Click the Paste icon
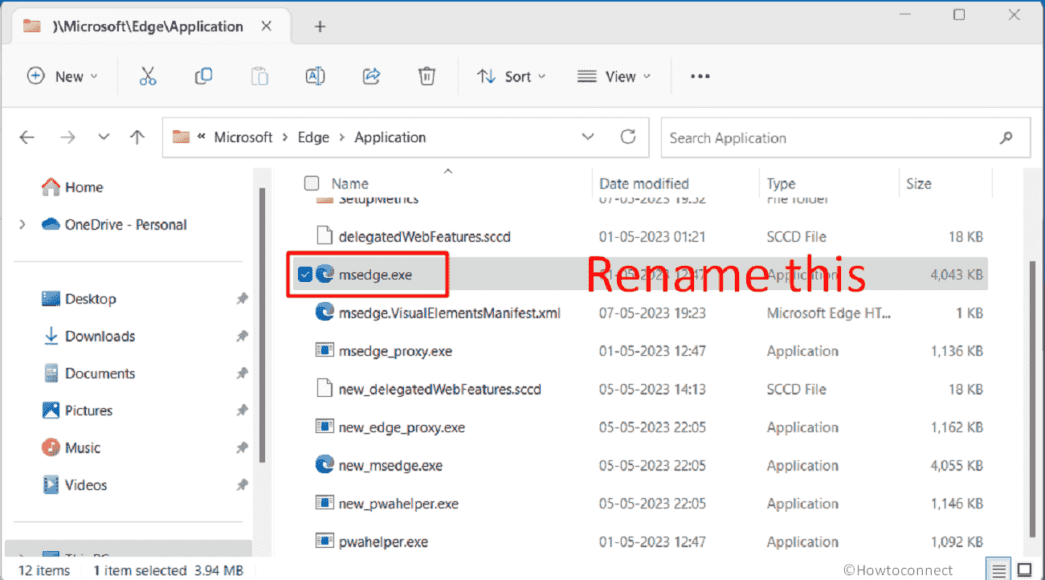The height and width of the screenshot is (580, 1045). click(x=259, y=76)
